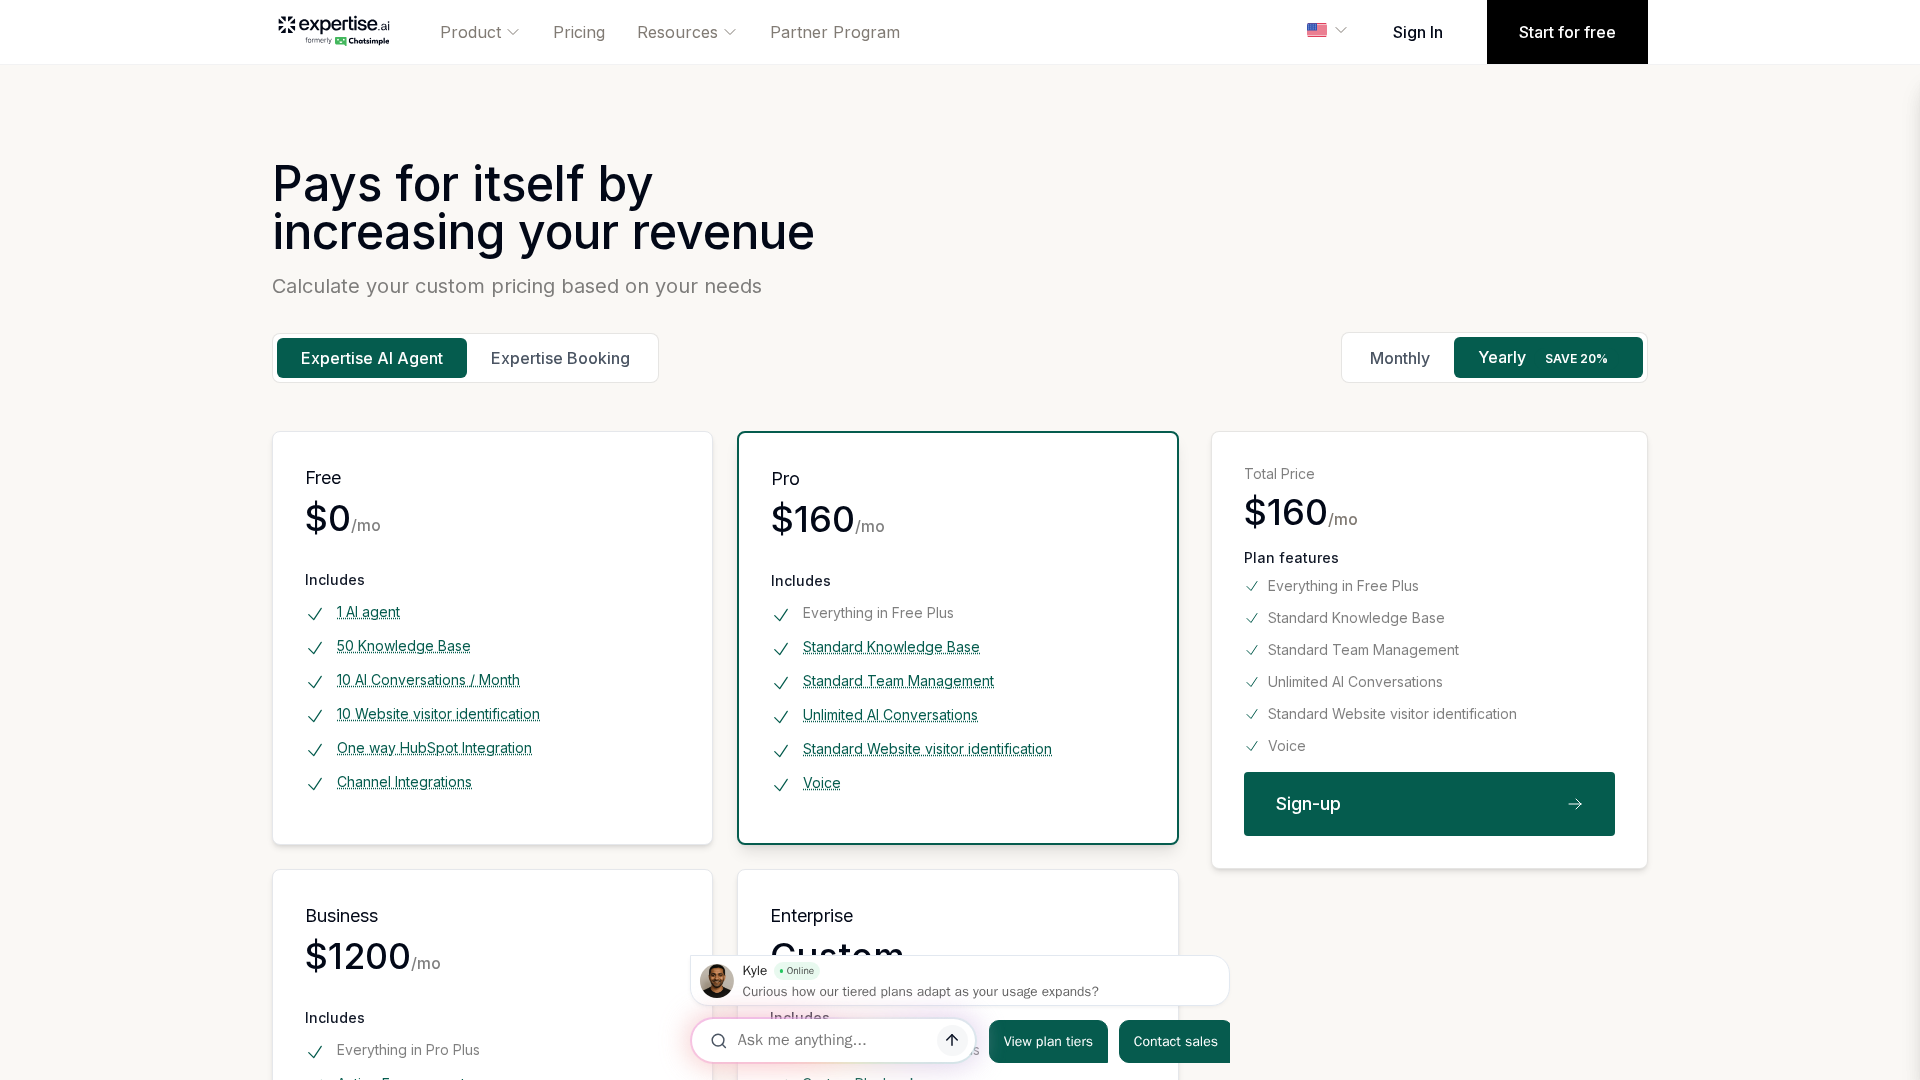Switch to the Expertise Booking tab

tap(560, 358)
